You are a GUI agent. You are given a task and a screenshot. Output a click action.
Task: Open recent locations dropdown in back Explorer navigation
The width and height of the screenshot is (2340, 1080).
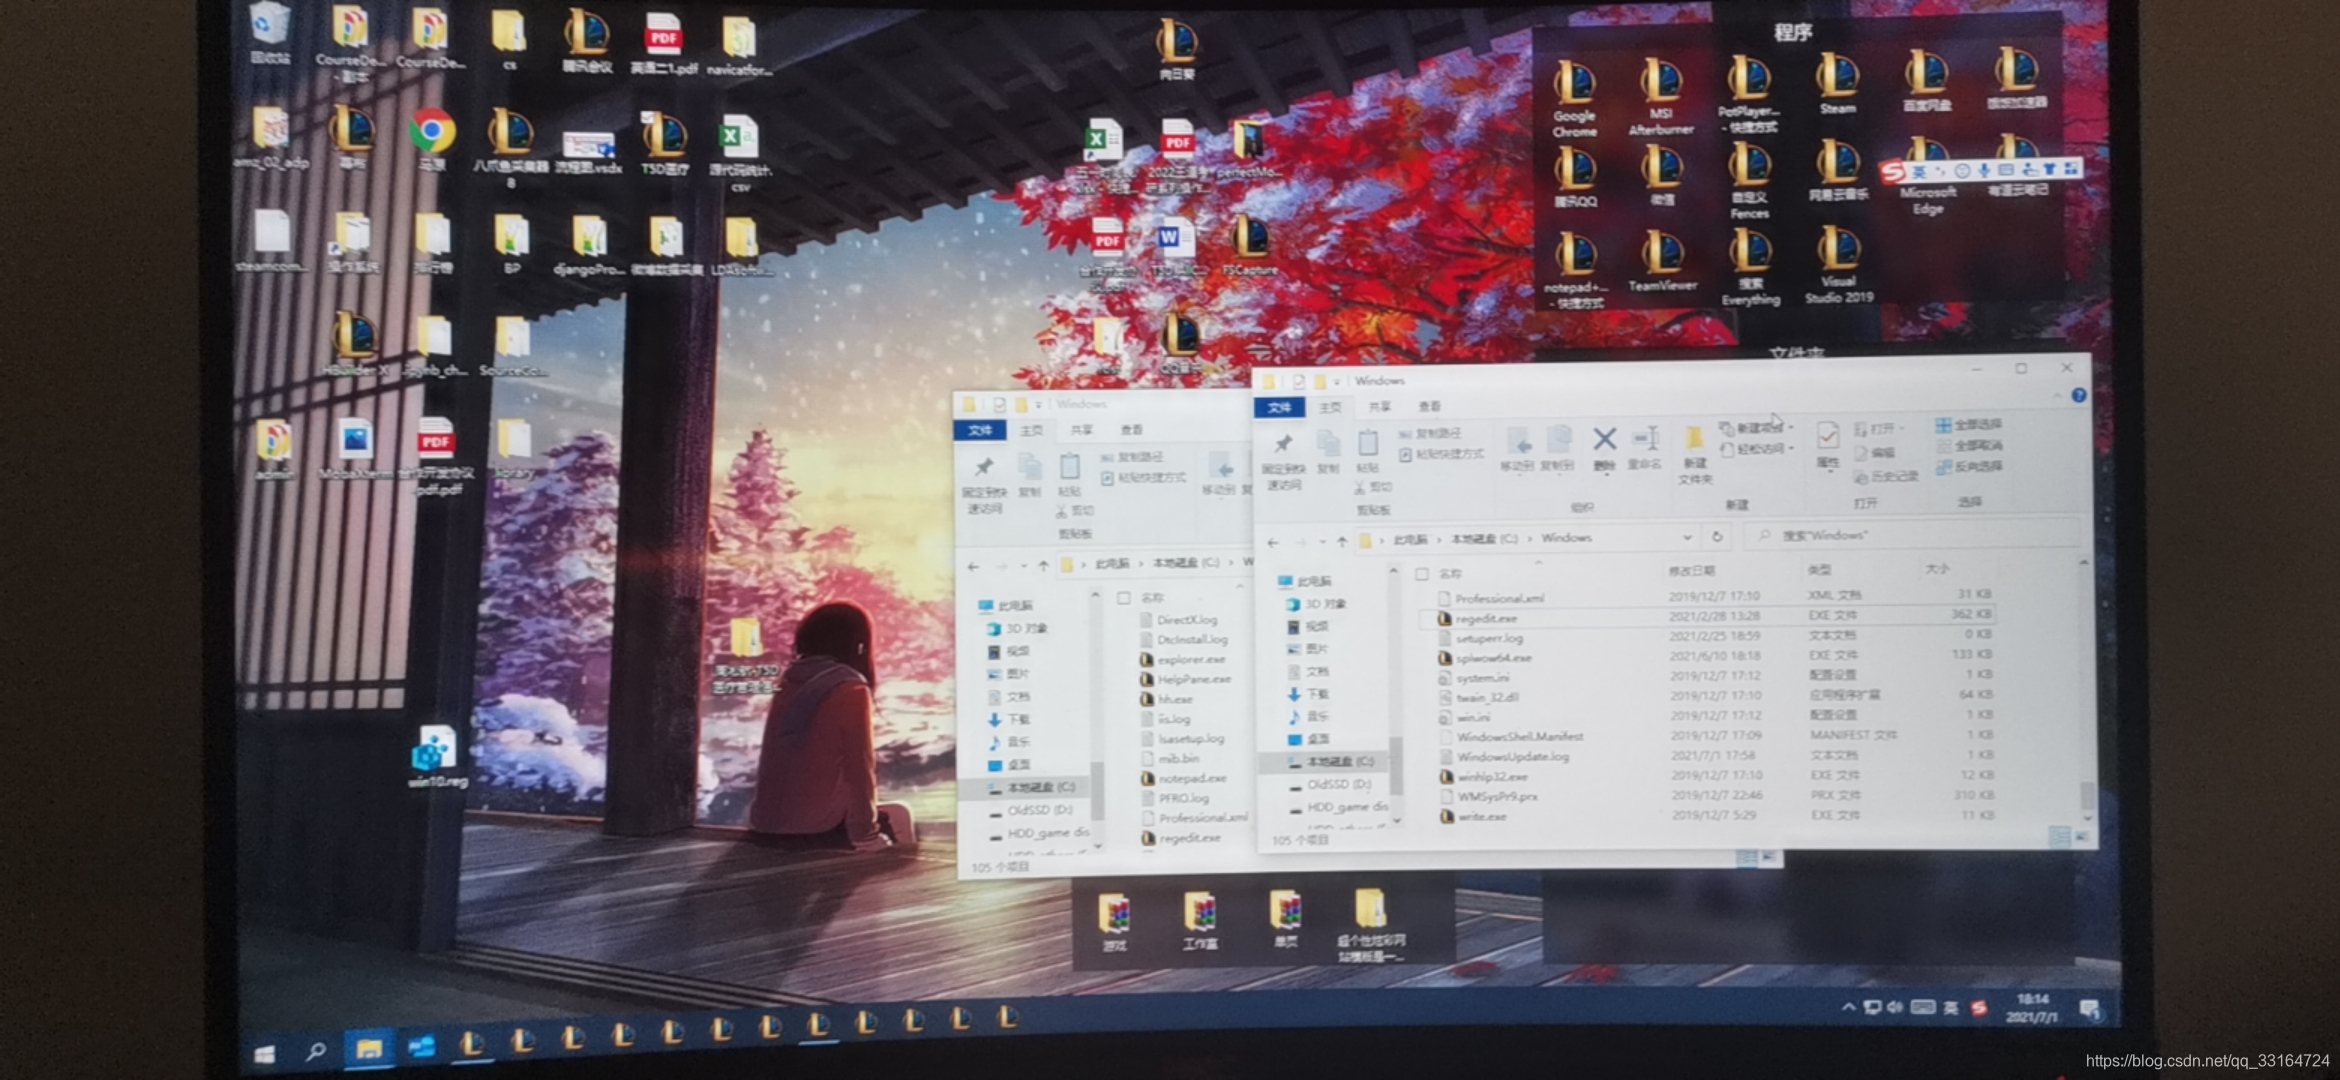click(x=1023, y=567)
